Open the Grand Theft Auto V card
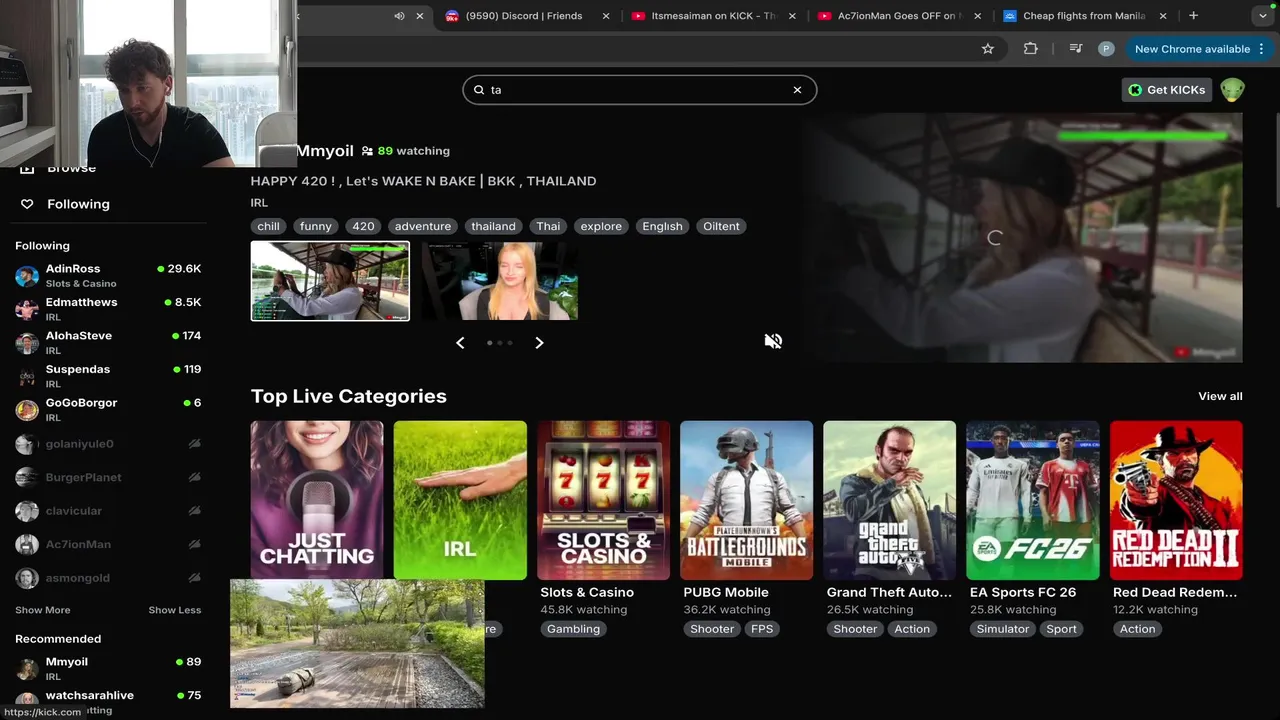 coord(889,500)
